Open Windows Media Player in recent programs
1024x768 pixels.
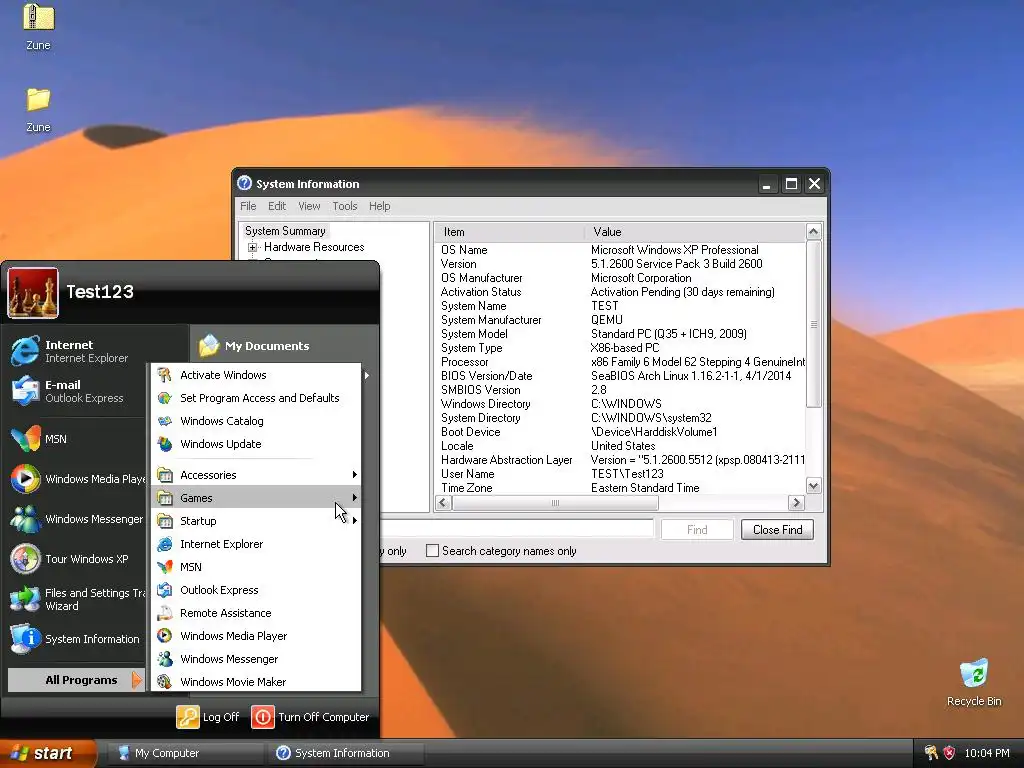(x=77, y=479)
